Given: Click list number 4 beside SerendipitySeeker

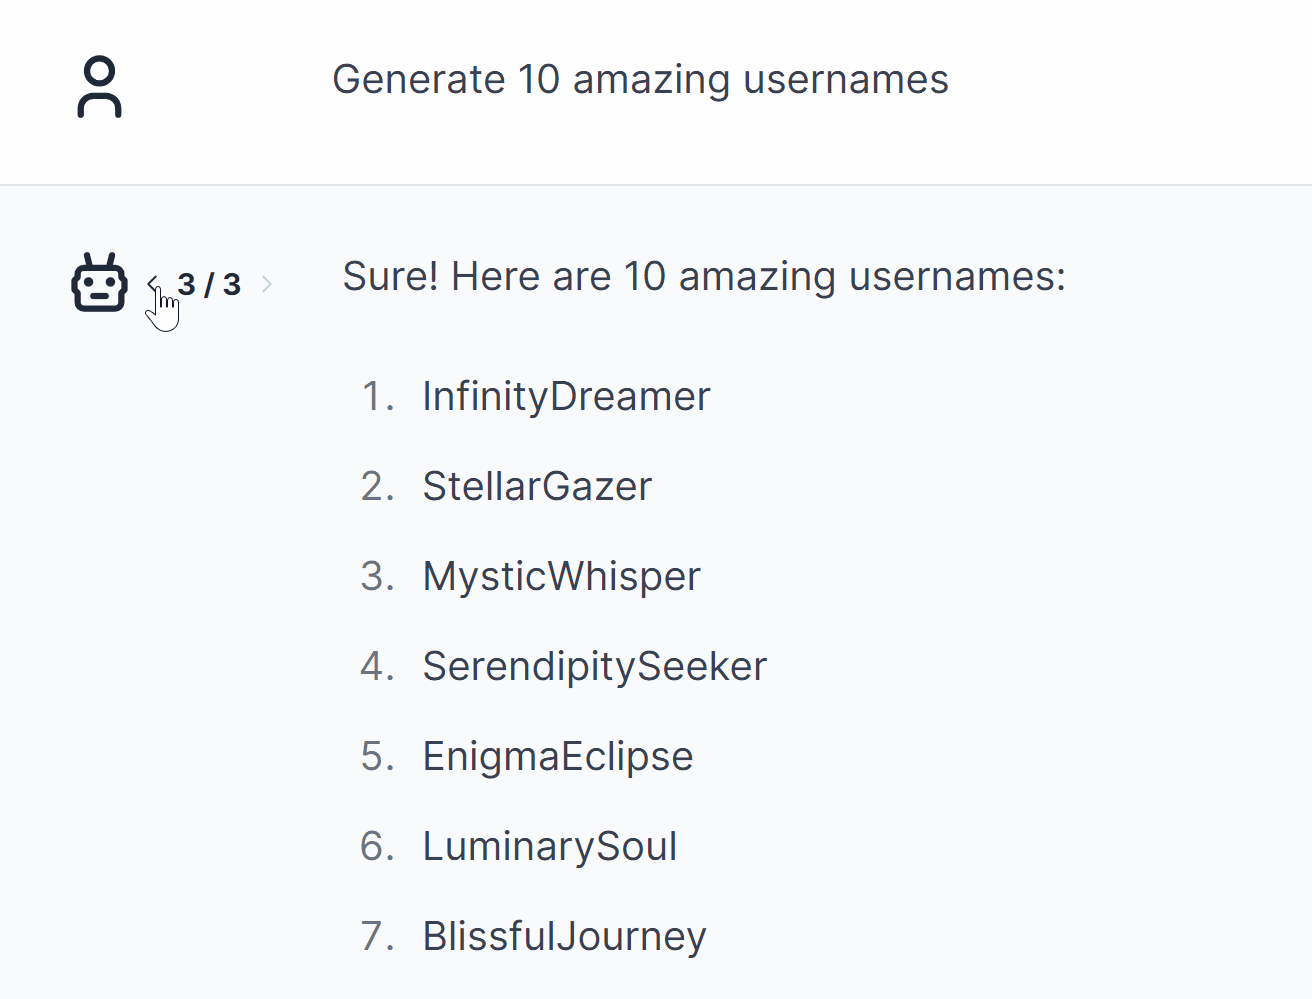Looking at the screenshot, I should (377, 667).
